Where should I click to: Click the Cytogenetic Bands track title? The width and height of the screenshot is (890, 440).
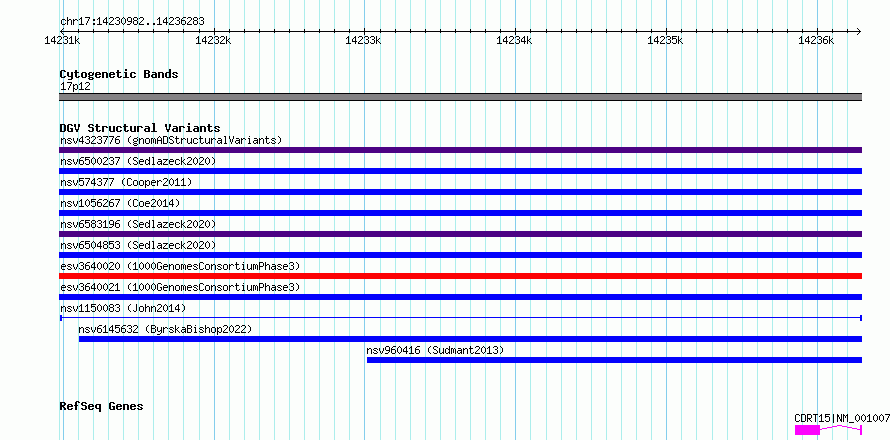[x=119, y=74]
